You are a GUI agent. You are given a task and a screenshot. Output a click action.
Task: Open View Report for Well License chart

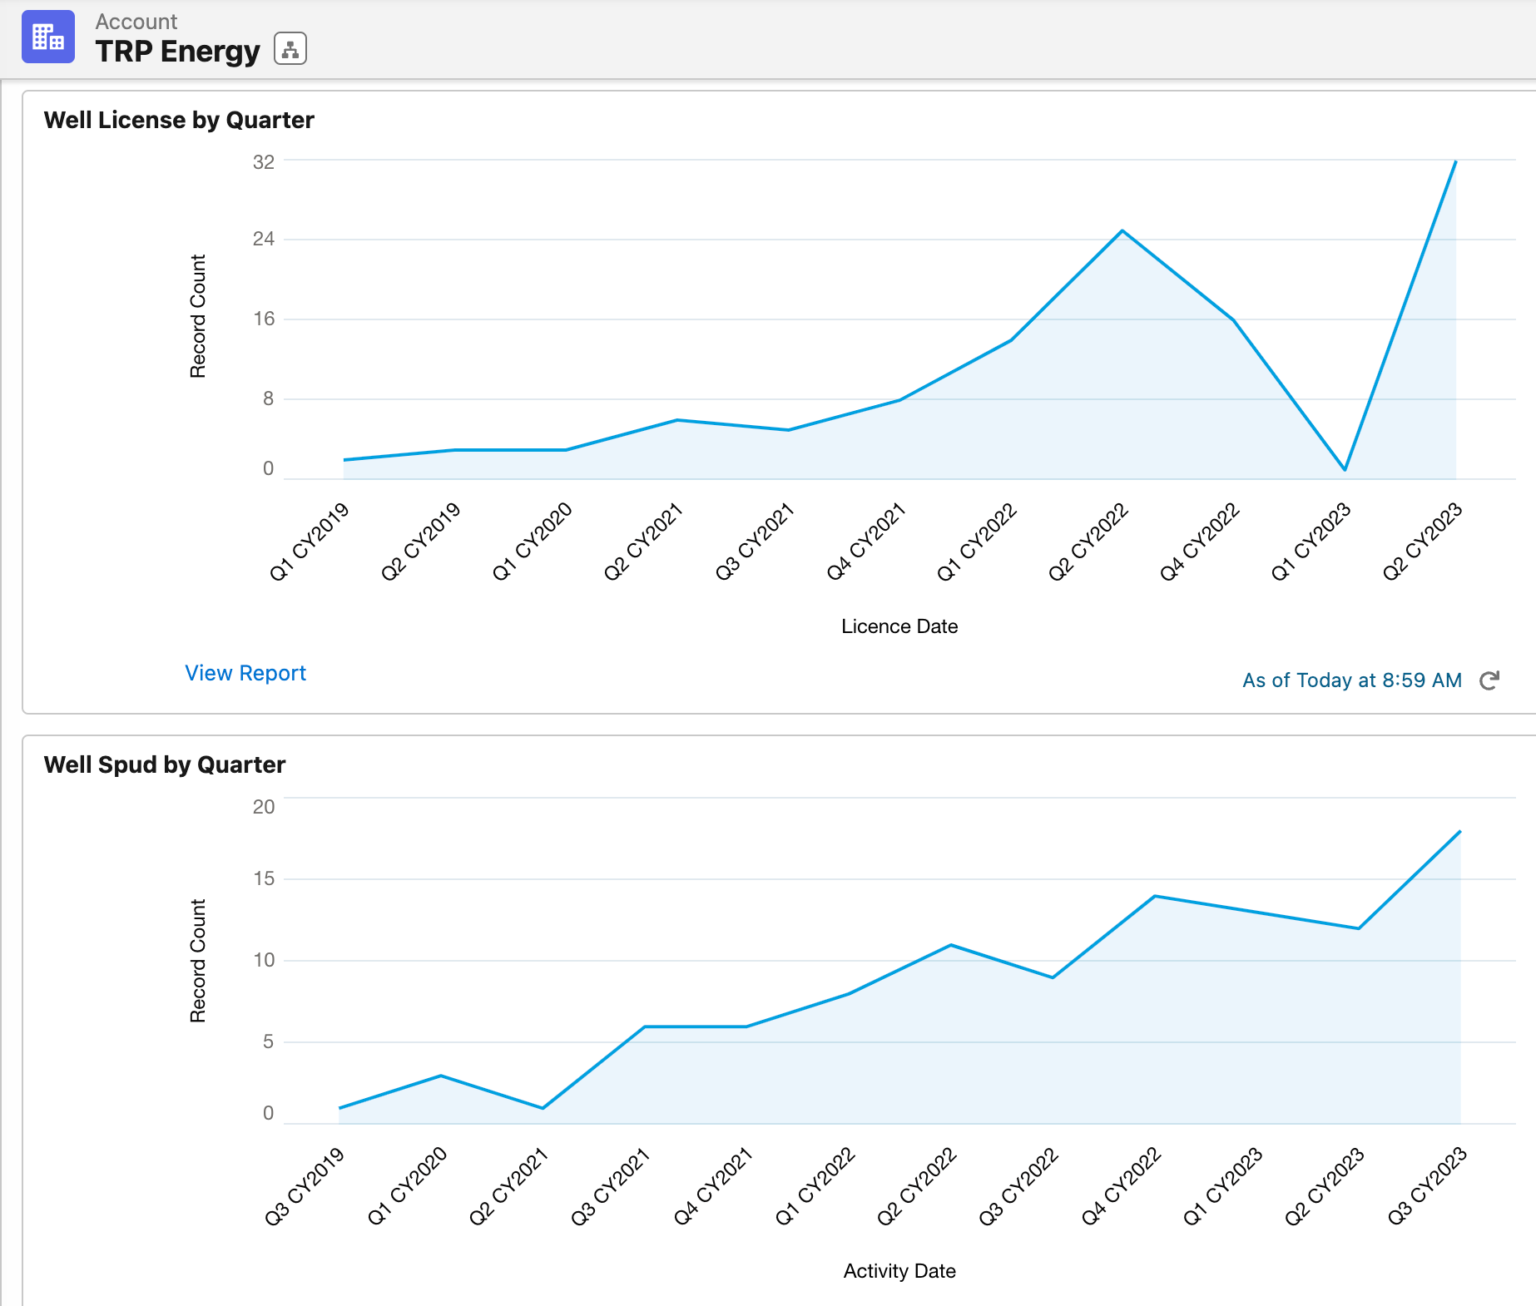245,673
